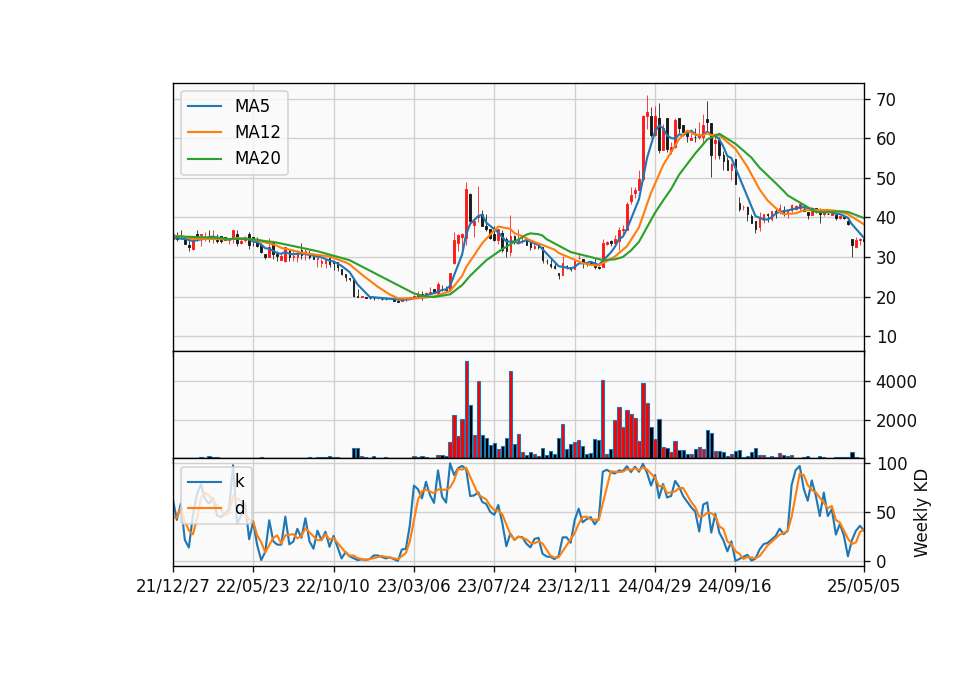960x690 pixels.
Task: Click the orange MA12 legend line sample
Action: 204,132
